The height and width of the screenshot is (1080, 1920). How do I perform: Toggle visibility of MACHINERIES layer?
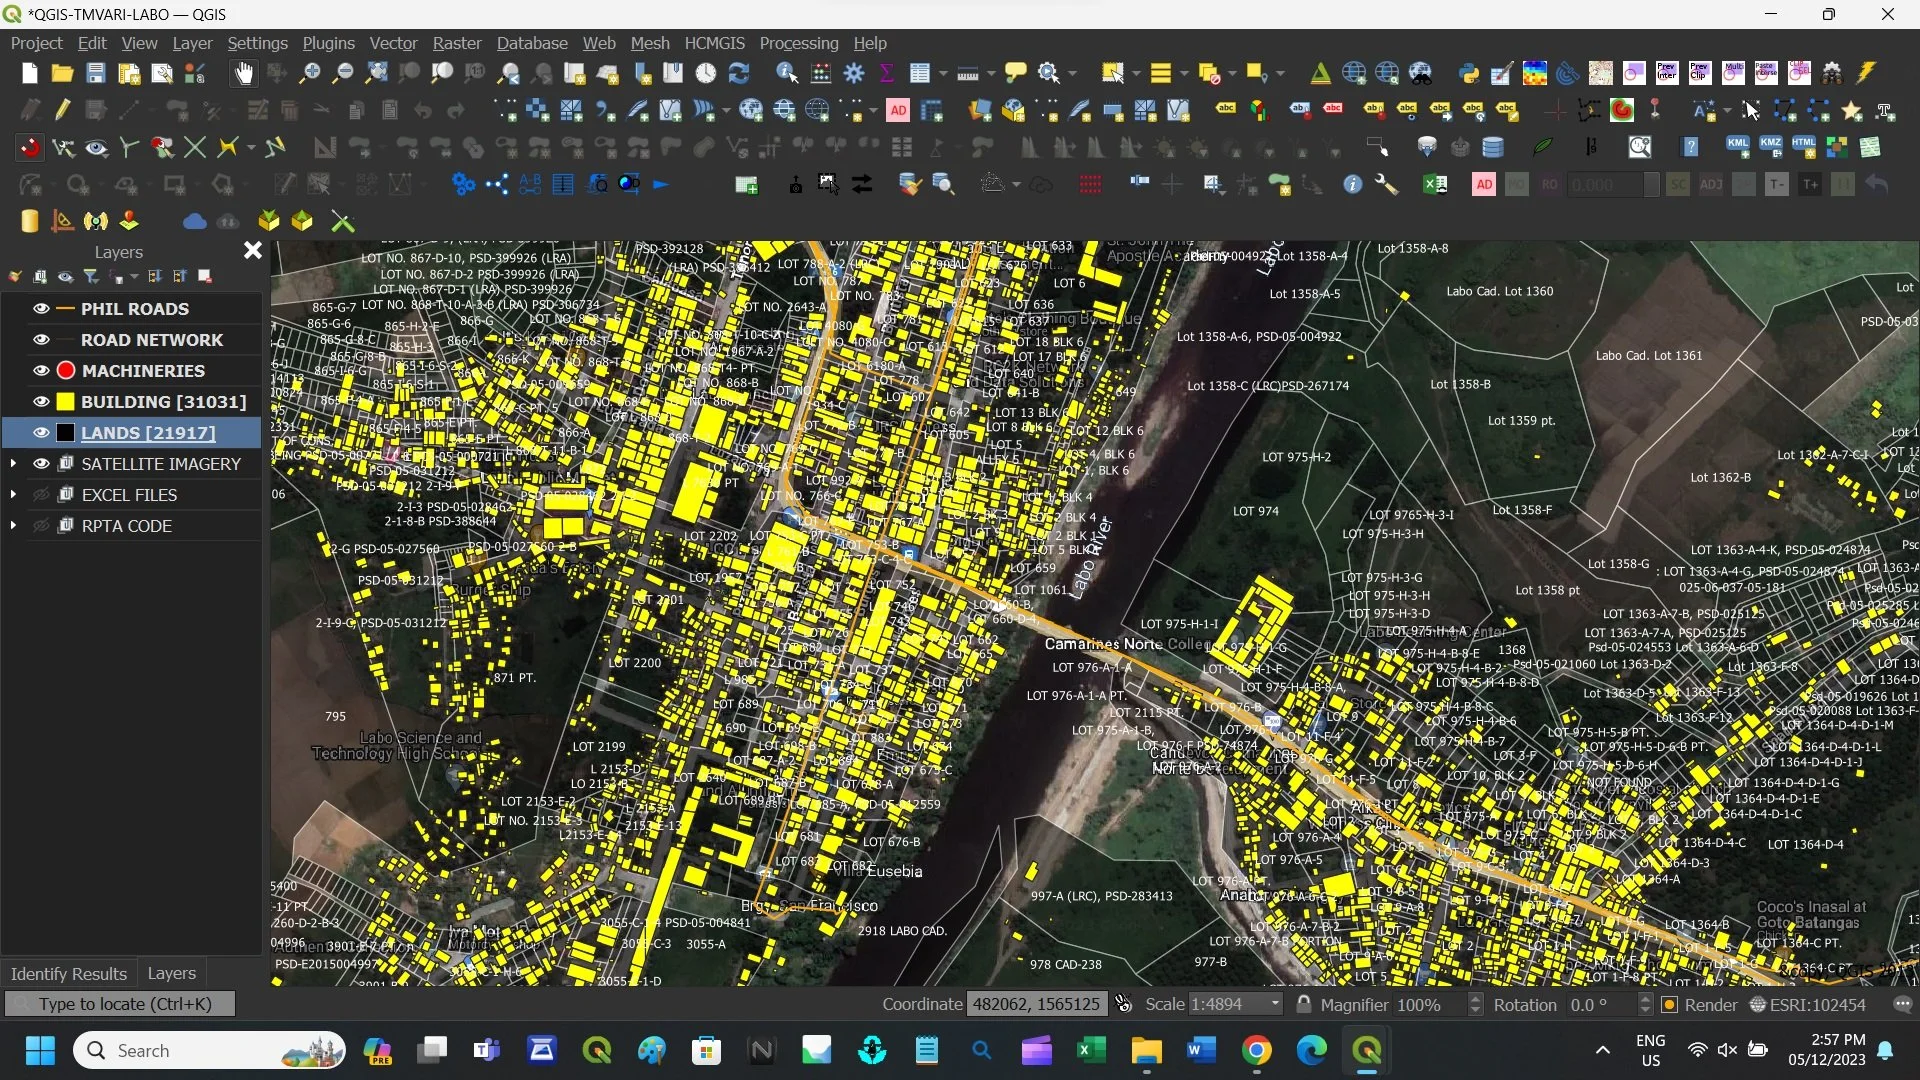point(41,371)
